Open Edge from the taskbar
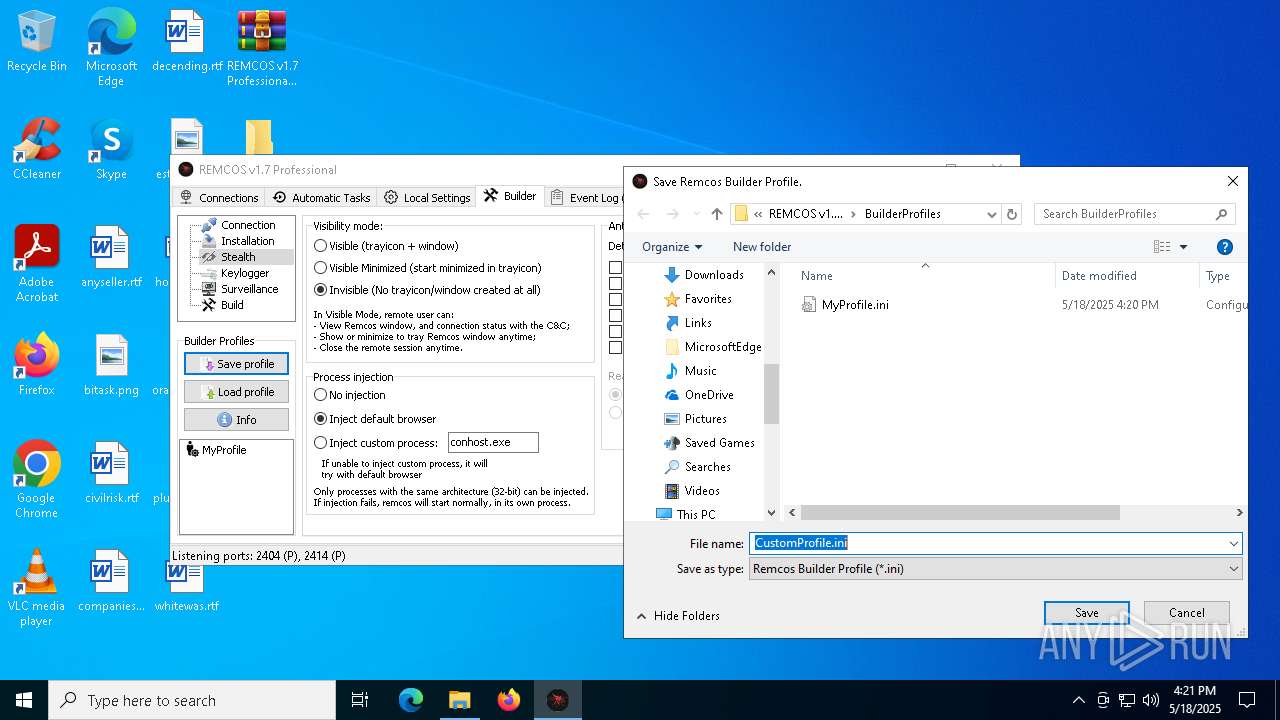 [411, 700]
